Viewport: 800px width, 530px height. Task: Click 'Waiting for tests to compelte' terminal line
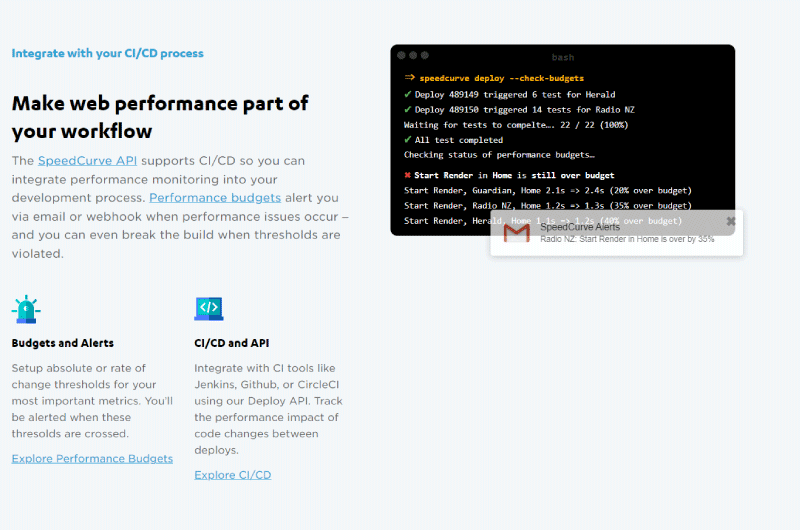[x=516, y=125]
